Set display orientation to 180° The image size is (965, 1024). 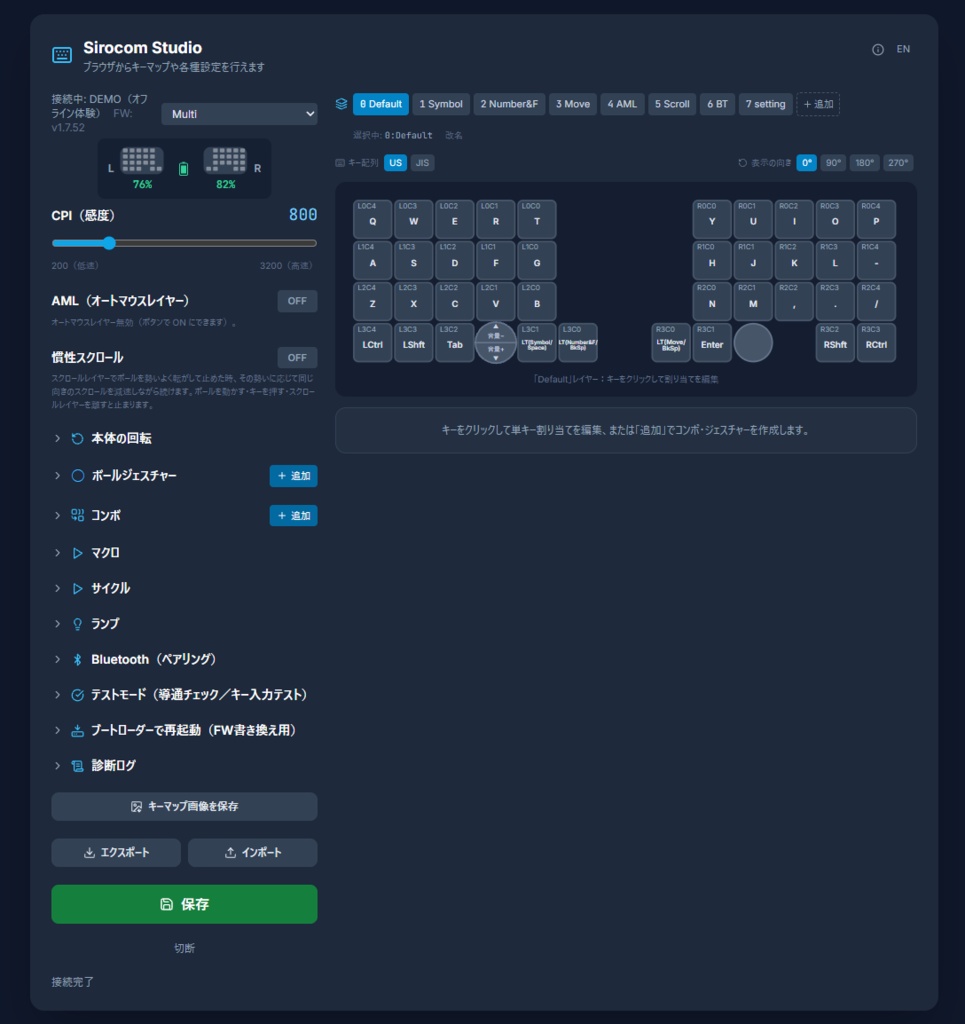(864, 163)
